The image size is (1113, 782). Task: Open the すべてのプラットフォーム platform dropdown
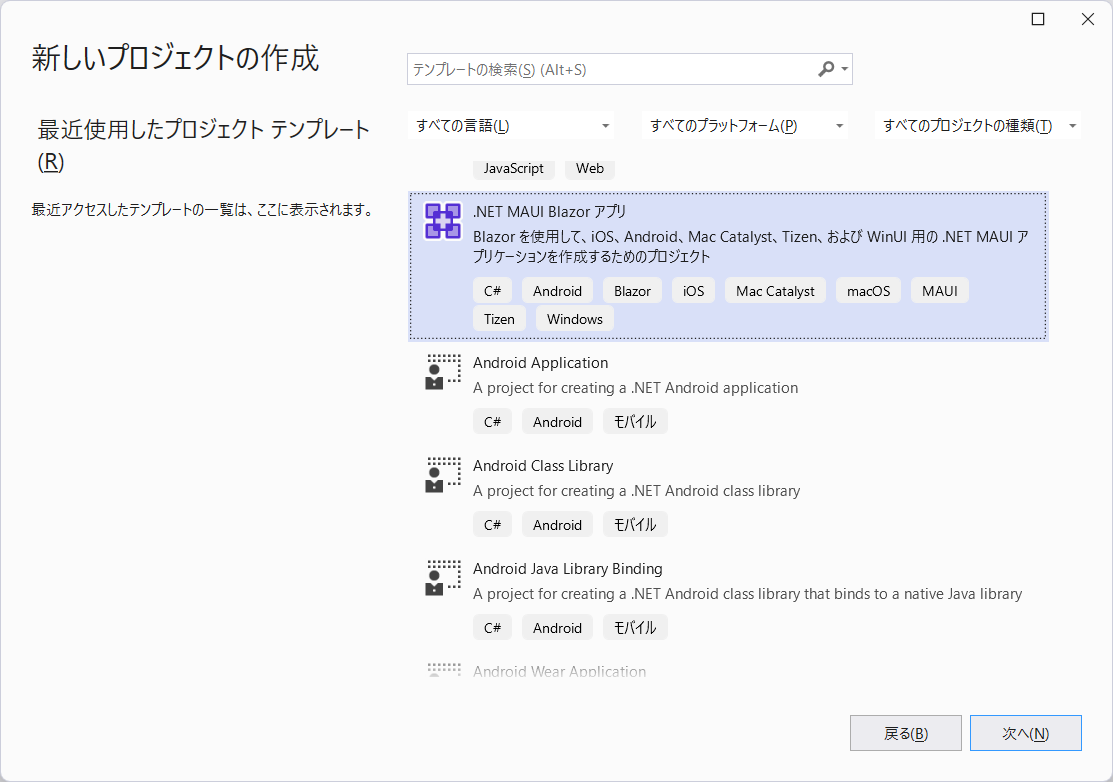pos(745,126)
